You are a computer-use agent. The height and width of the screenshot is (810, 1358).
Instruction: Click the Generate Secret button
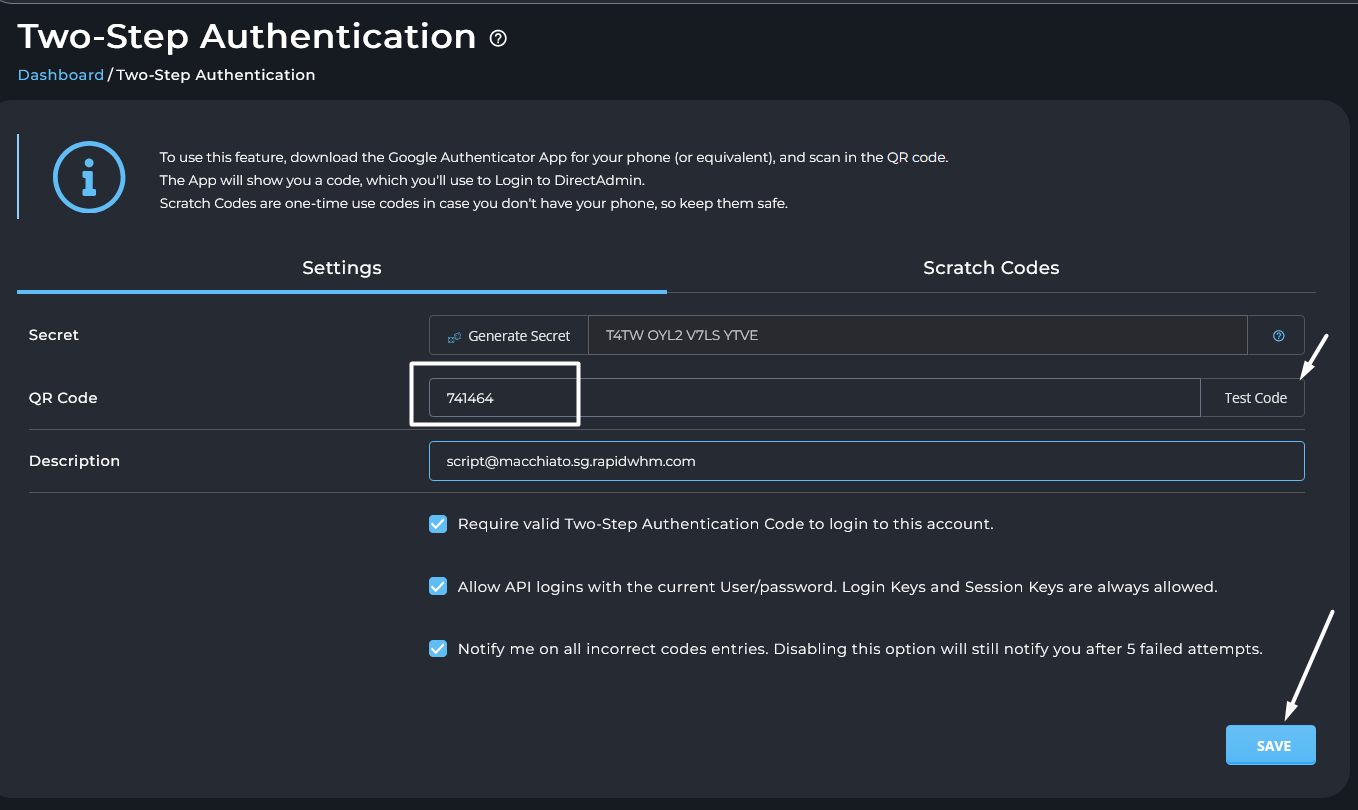pos(509,336)
